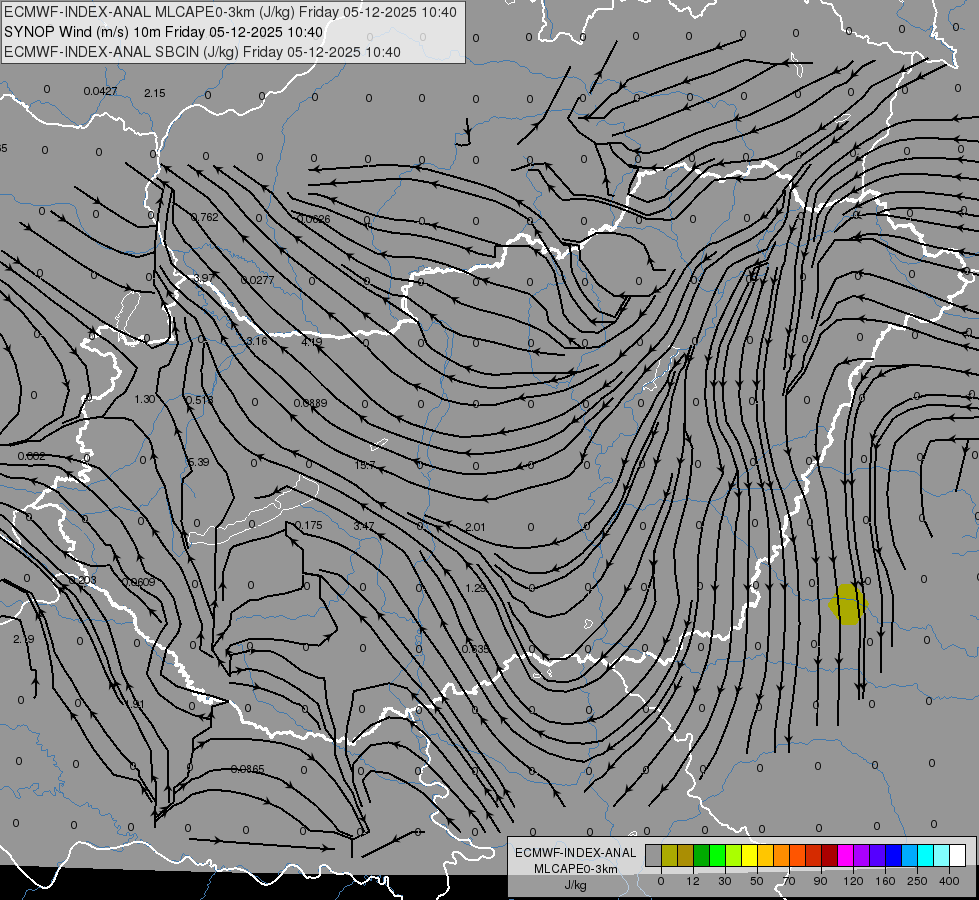Select the magenta legend swatch

tap(845, 855)
